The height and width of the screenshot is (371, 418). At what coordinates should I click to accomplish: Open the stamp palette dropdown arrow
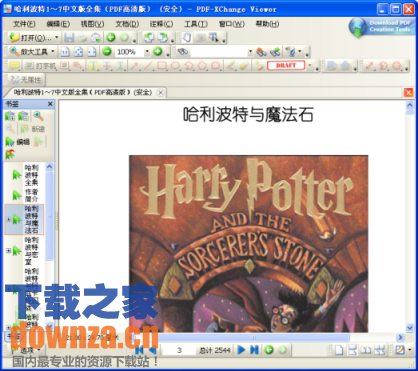(309, 65)
